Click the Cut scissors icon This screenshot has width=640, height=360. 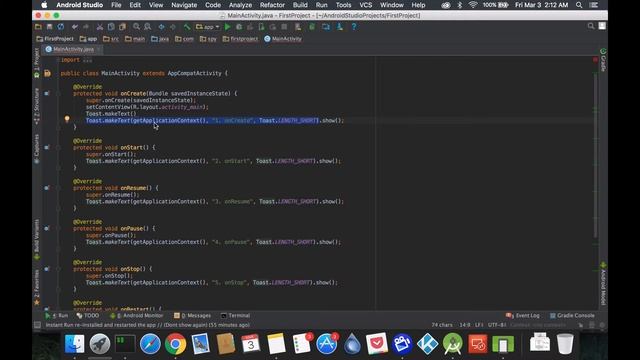click(100, 27)
